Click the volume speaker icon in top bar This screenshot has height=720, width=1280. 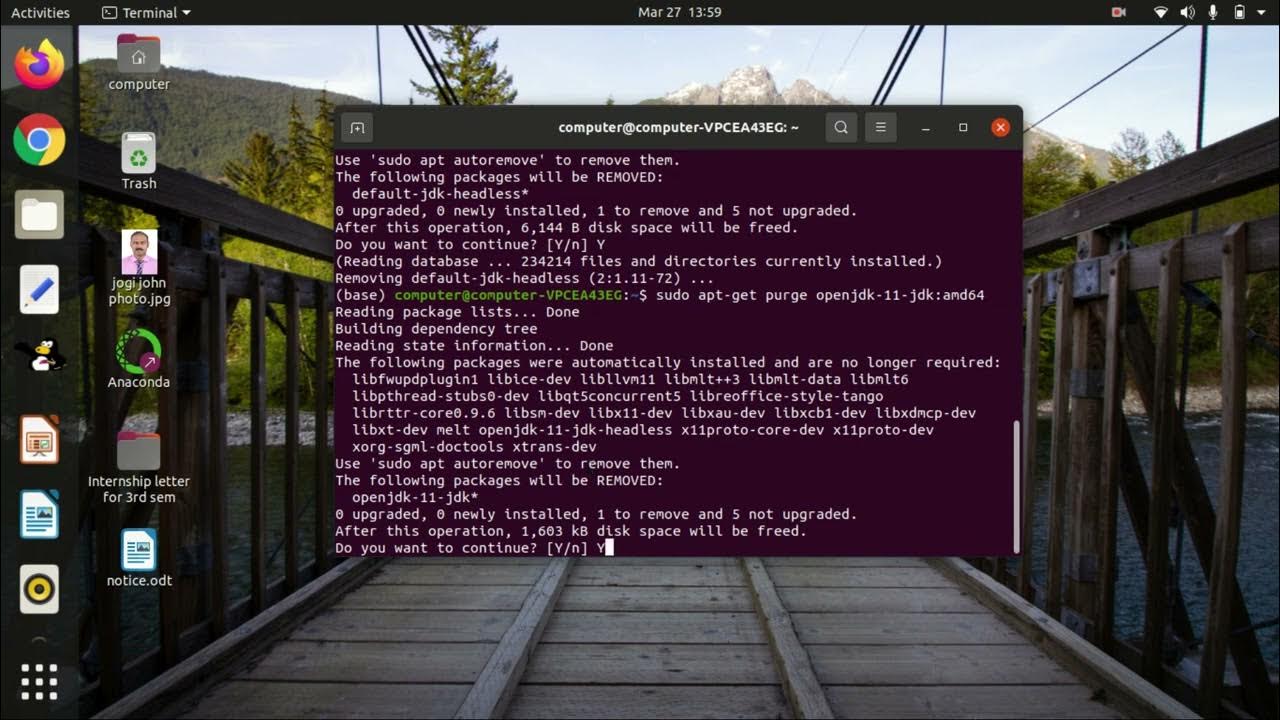point(1187,13)
